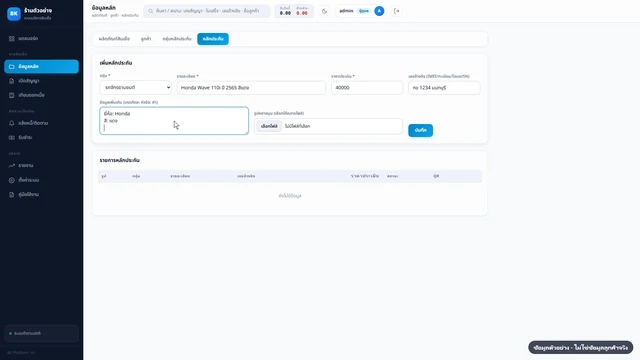Expand the collateral group dropdown

136,87
